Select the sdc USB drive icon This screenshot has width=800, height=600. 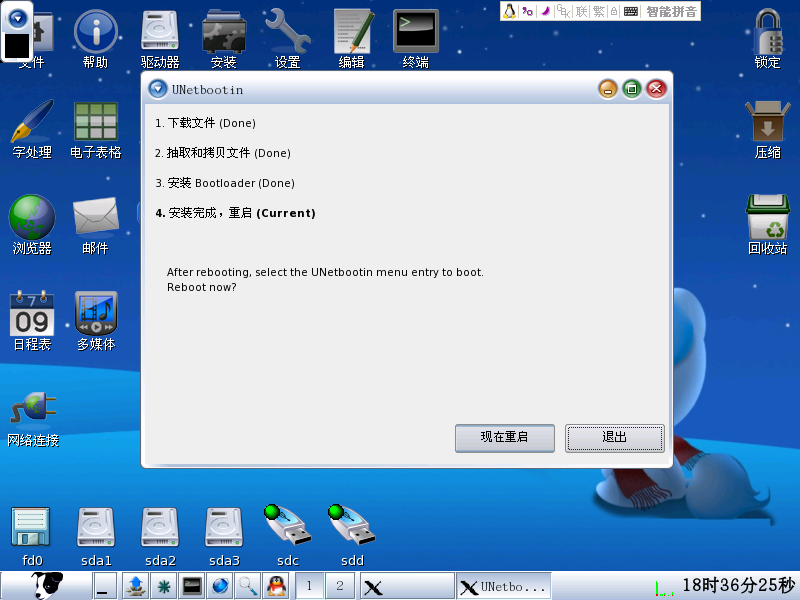click(x=288, y=536)
